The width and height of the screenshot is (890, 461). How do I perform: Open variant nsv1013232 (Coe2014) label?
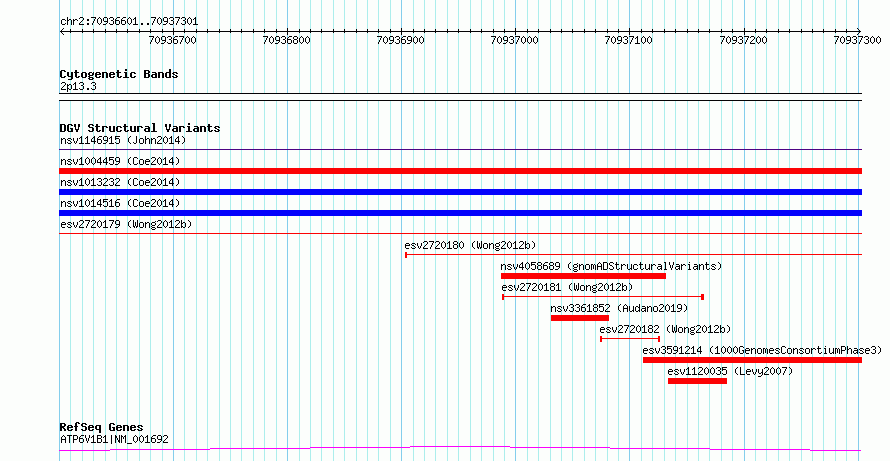click(120, 182)
